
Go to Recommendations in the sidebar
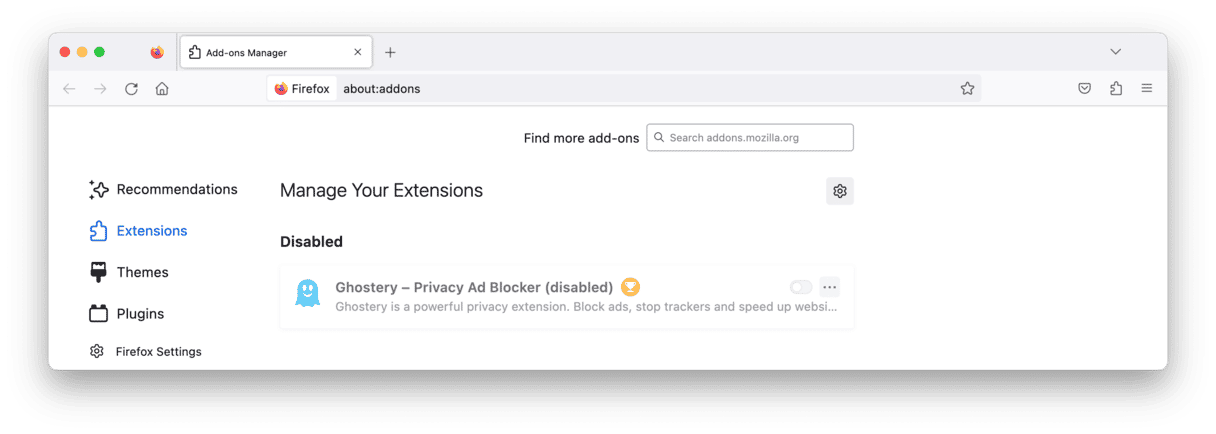[176, 189]
